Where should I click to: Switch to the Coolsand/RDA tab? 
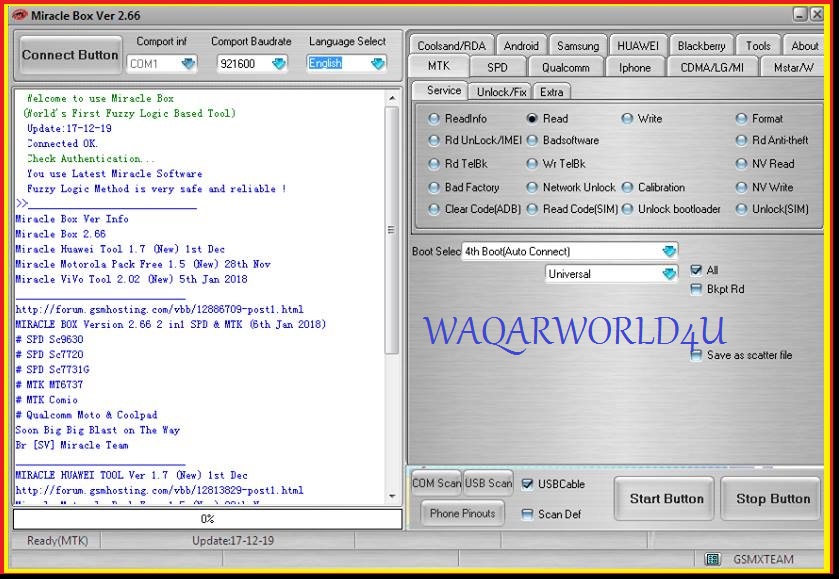[452, 45]
